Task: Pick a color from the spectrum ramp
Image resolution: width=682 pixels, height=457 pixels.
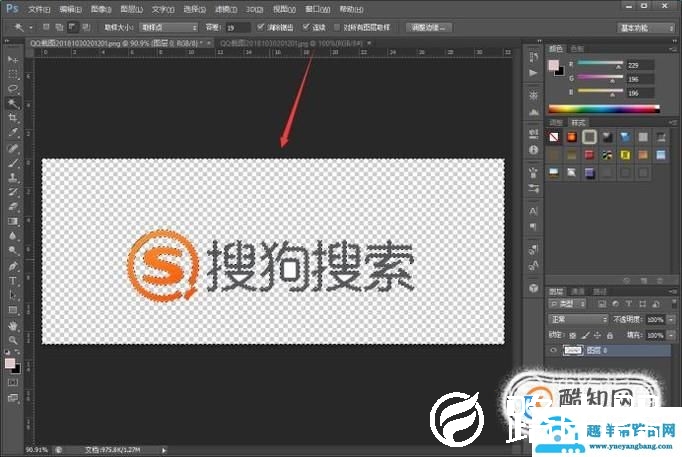Action: pos(604,109)
